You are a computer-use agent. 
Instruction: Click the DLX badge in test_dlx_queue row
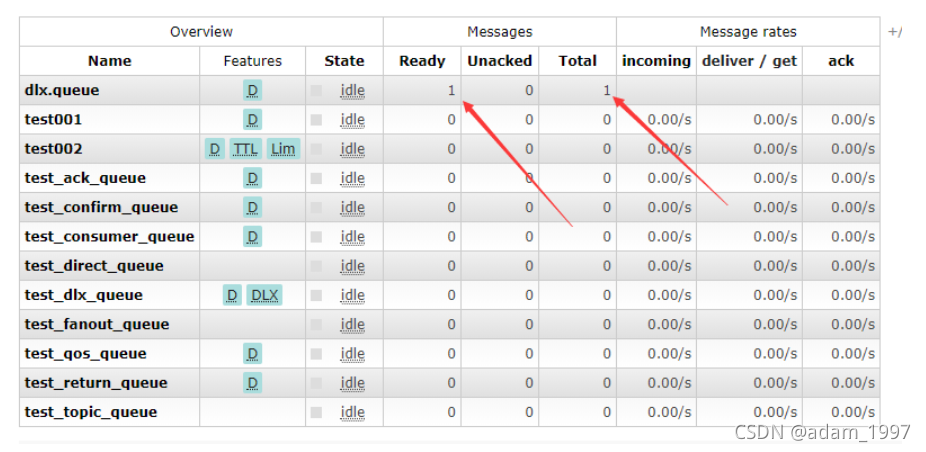(x=265, y=295)
